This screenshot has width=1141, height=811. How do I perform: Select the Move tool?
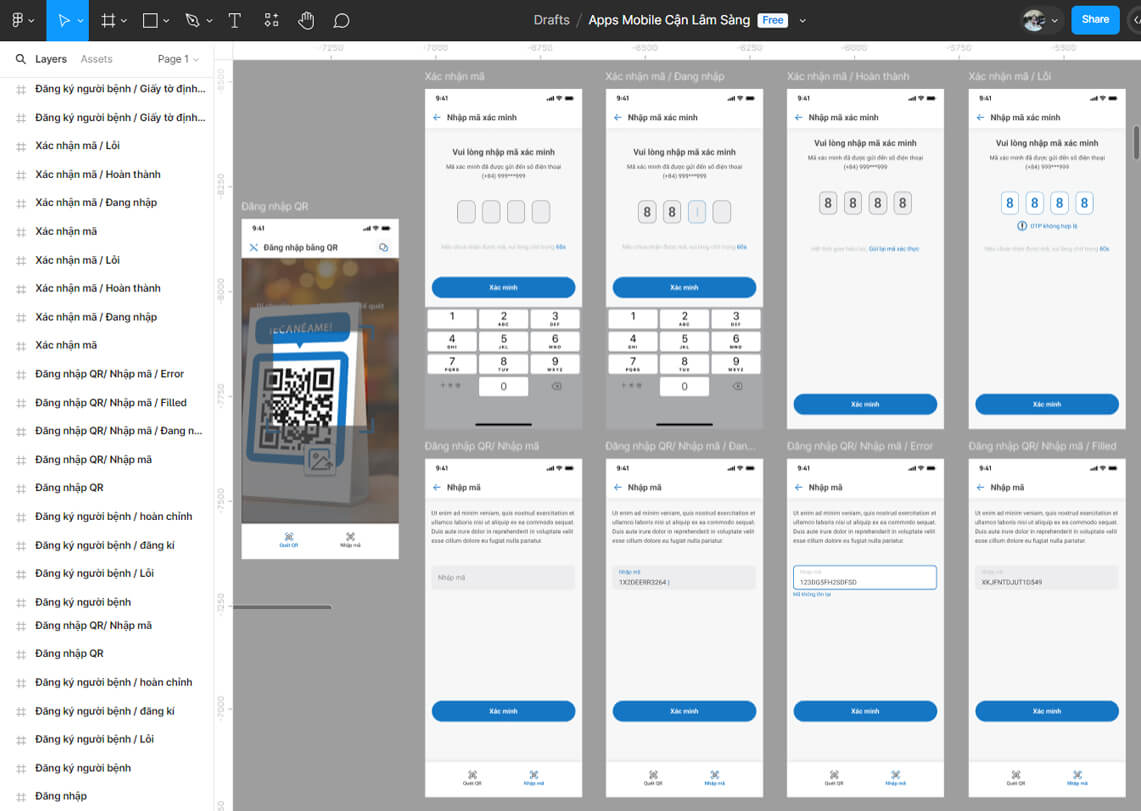point(64,20)
